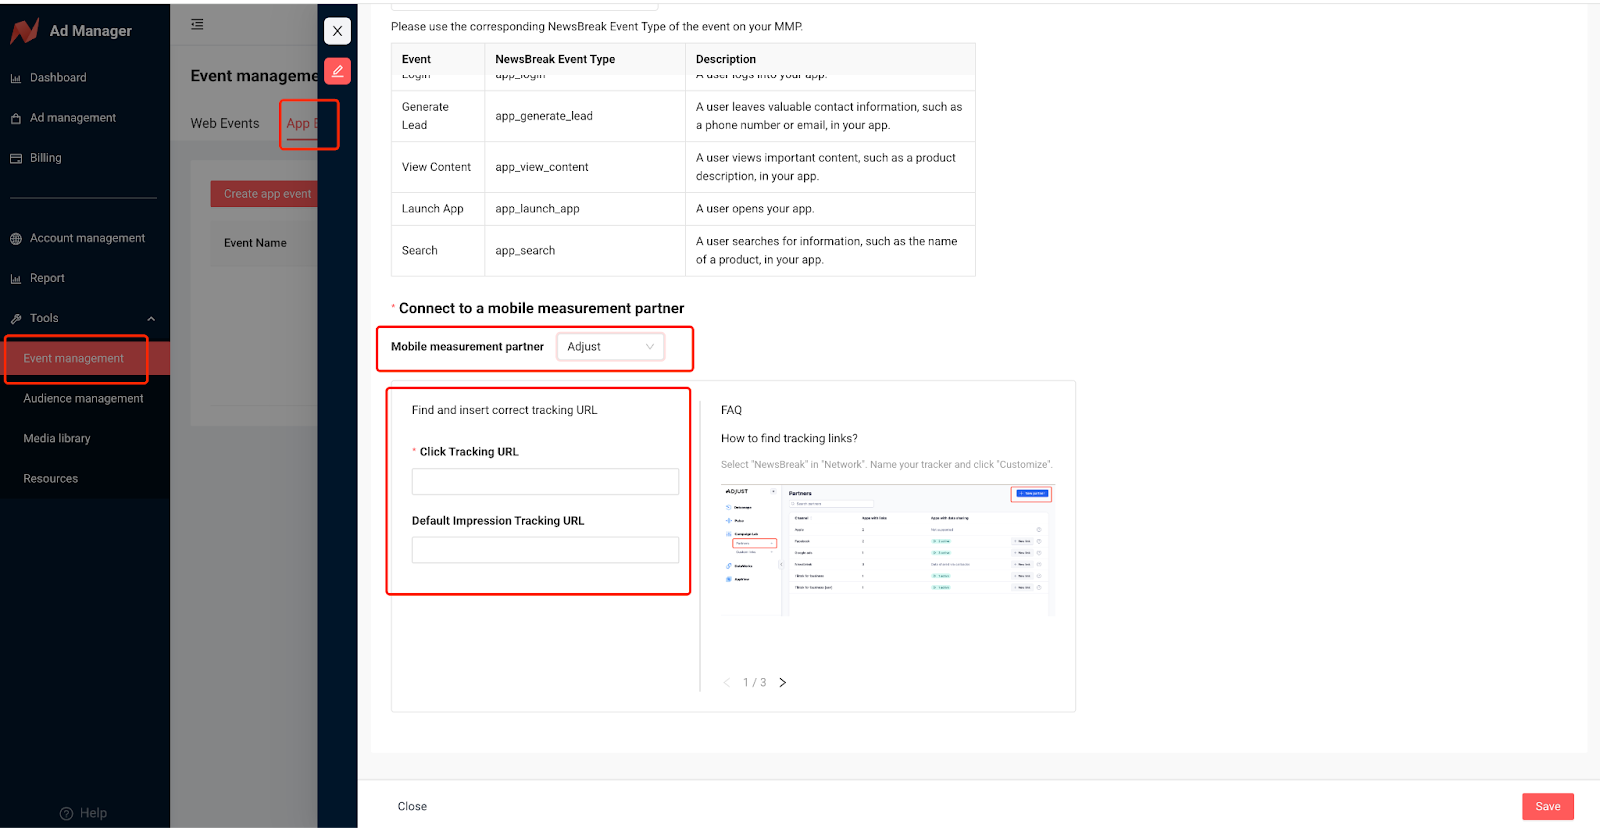1600x828 pixels.
Task: Go to the next FAQ slide arrow
Action: tap(783, 682)
